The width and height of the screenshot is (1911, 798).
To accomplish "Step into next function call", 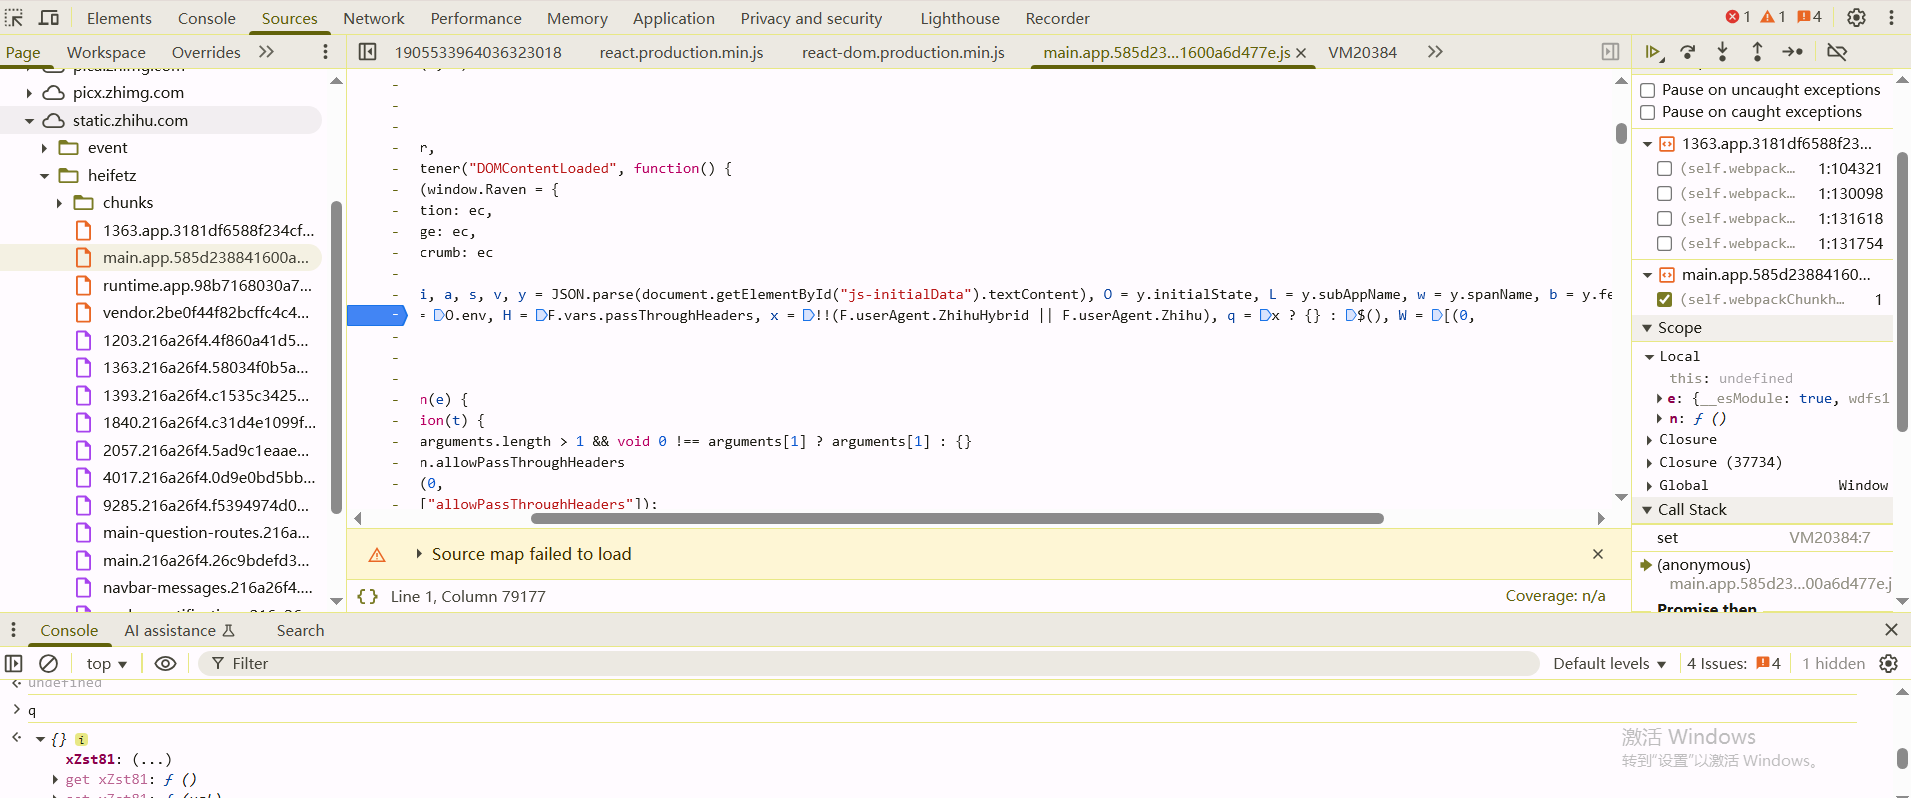I will click(x=1722, y=52).
